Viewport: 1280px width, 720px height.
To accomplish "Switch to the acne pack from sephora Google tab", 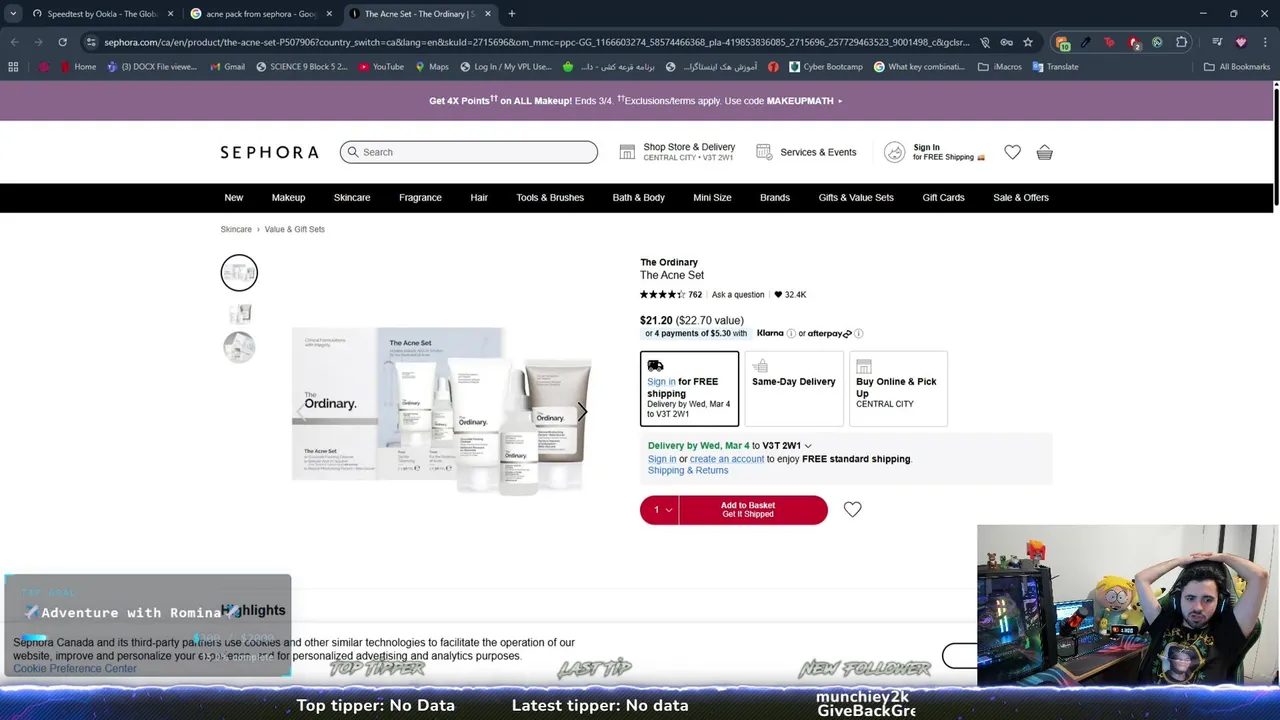I will tap(260, 14).
